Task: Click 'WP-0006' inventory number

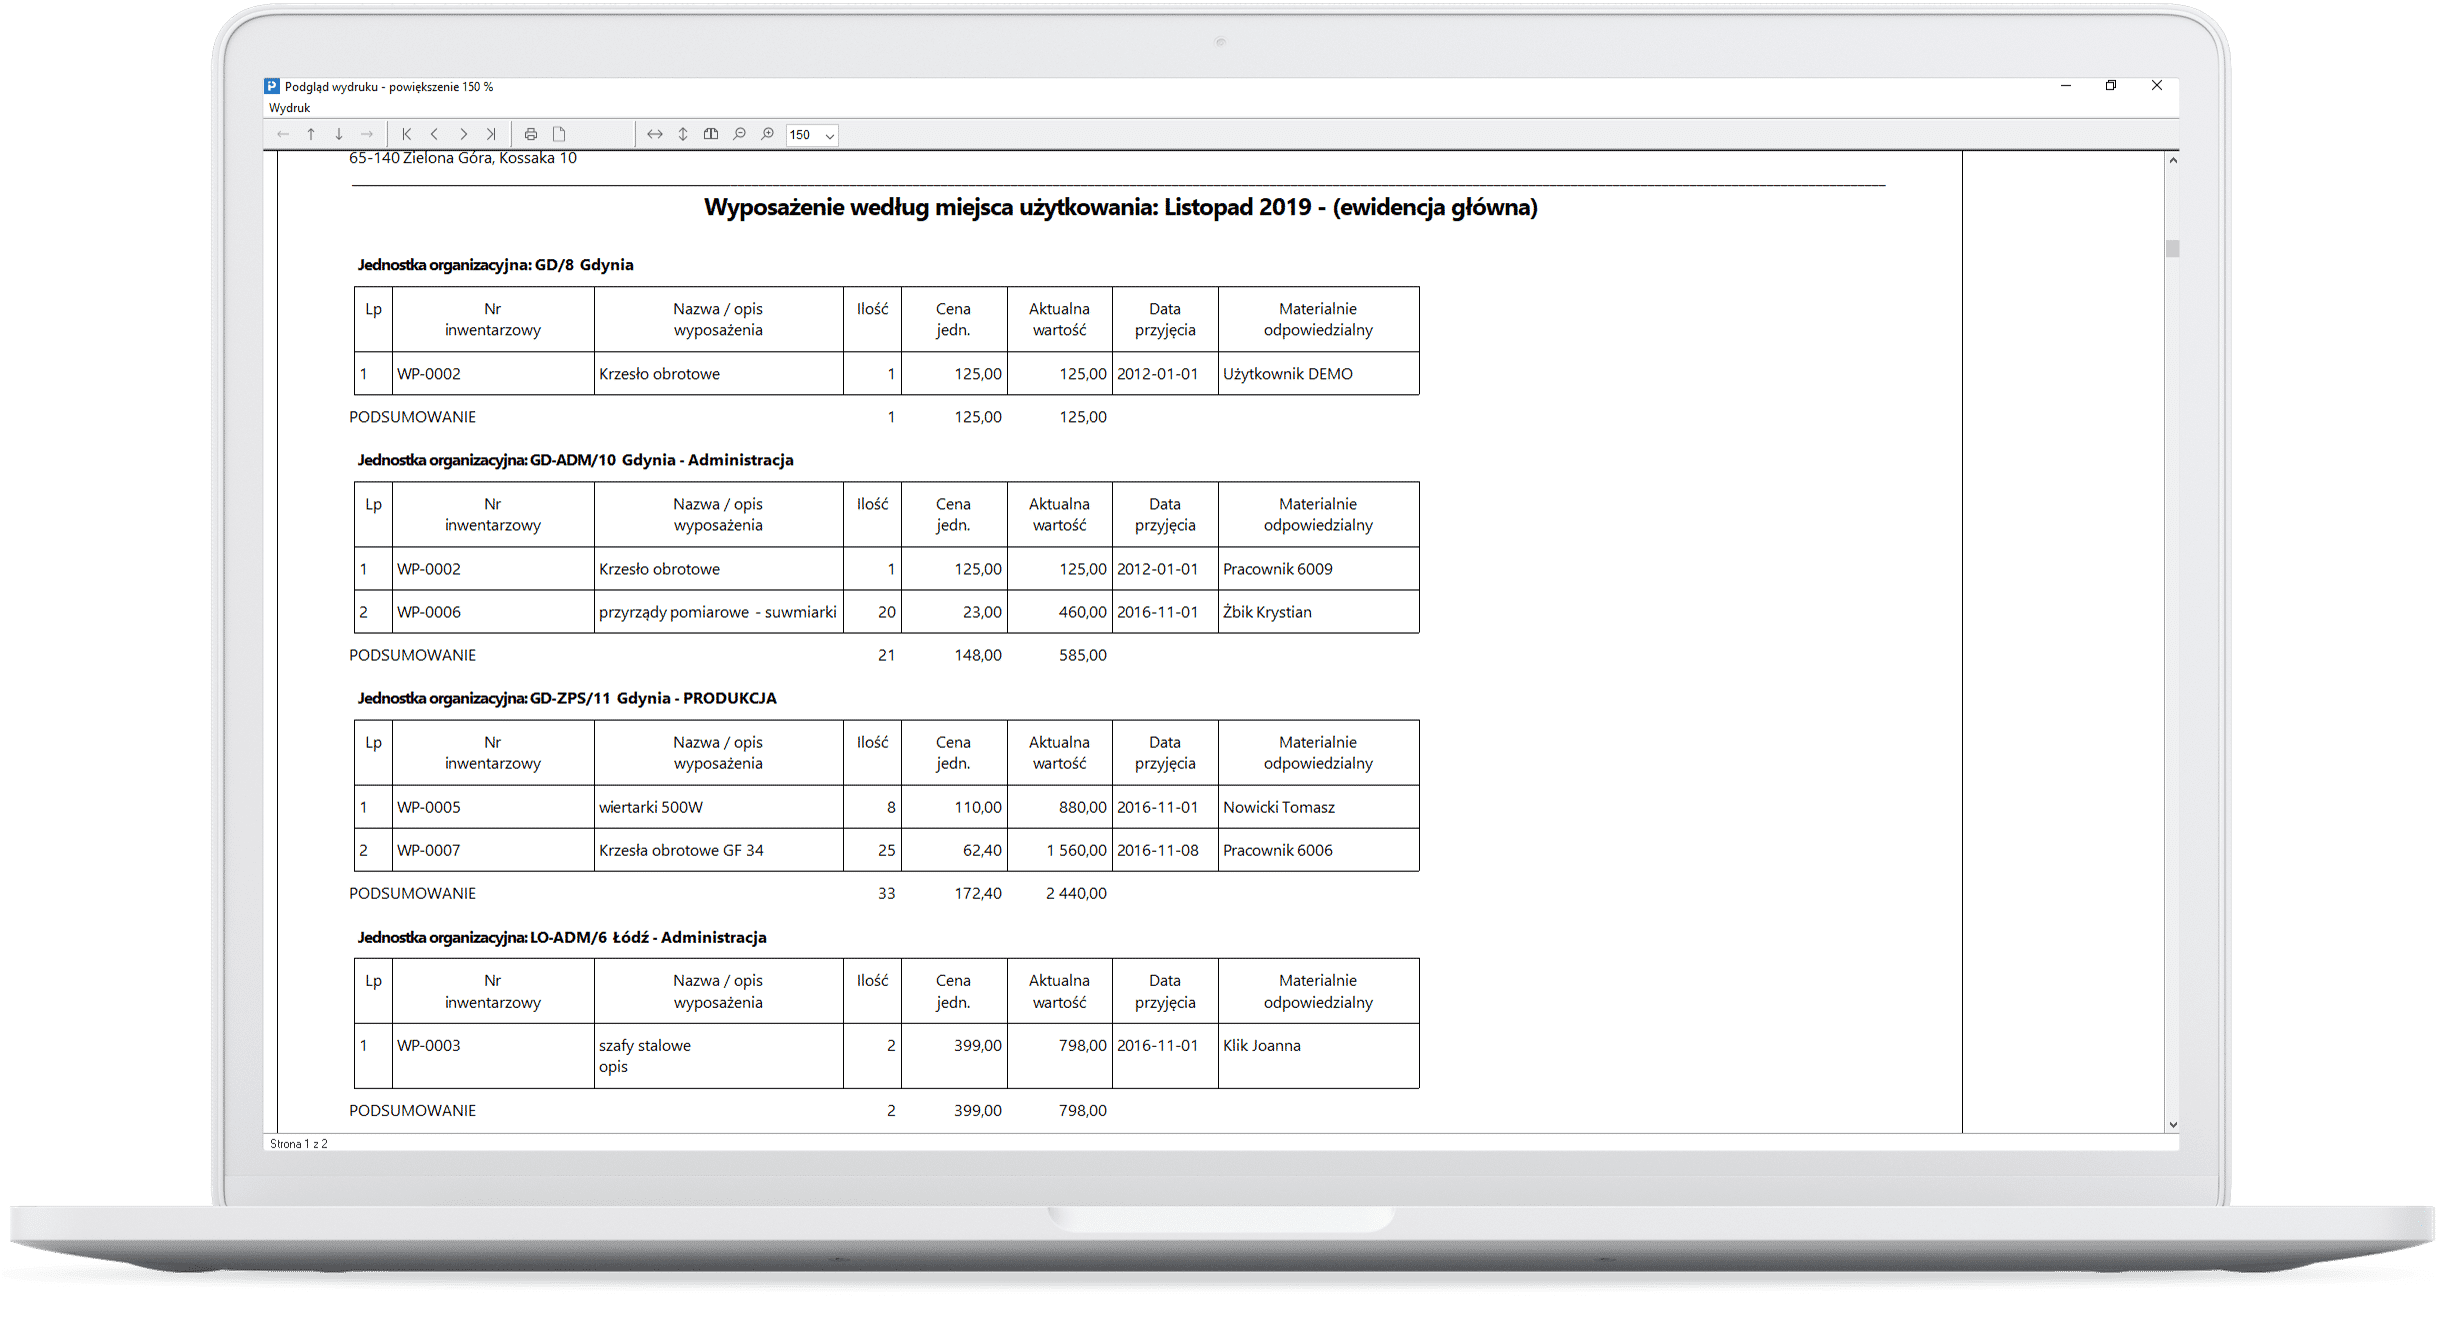Action: click(x=429, y=612)
